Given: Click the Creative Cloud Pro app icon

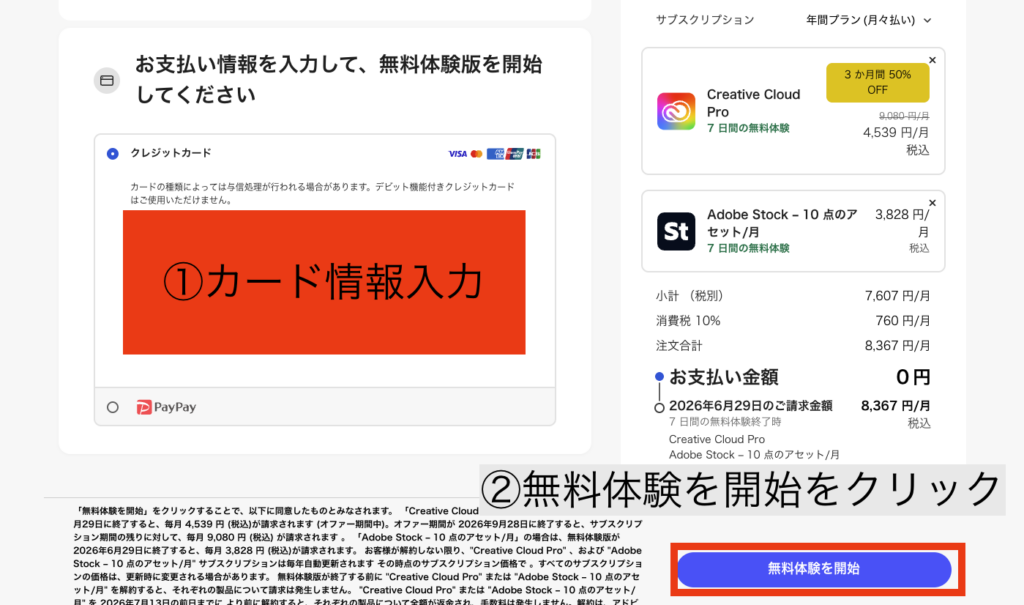Looking at the screenshot, I should point(676,111).
